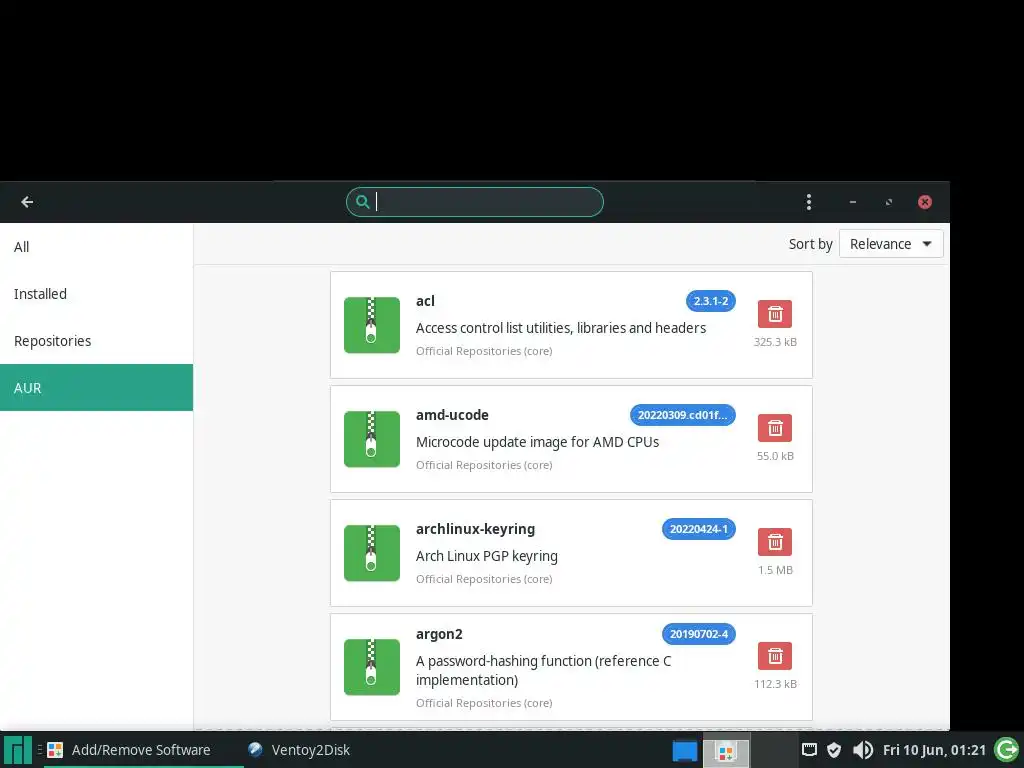Screen dimensions: 1024x768
Task: Click the 1.5 MB size label
Action: coord(775,570)
